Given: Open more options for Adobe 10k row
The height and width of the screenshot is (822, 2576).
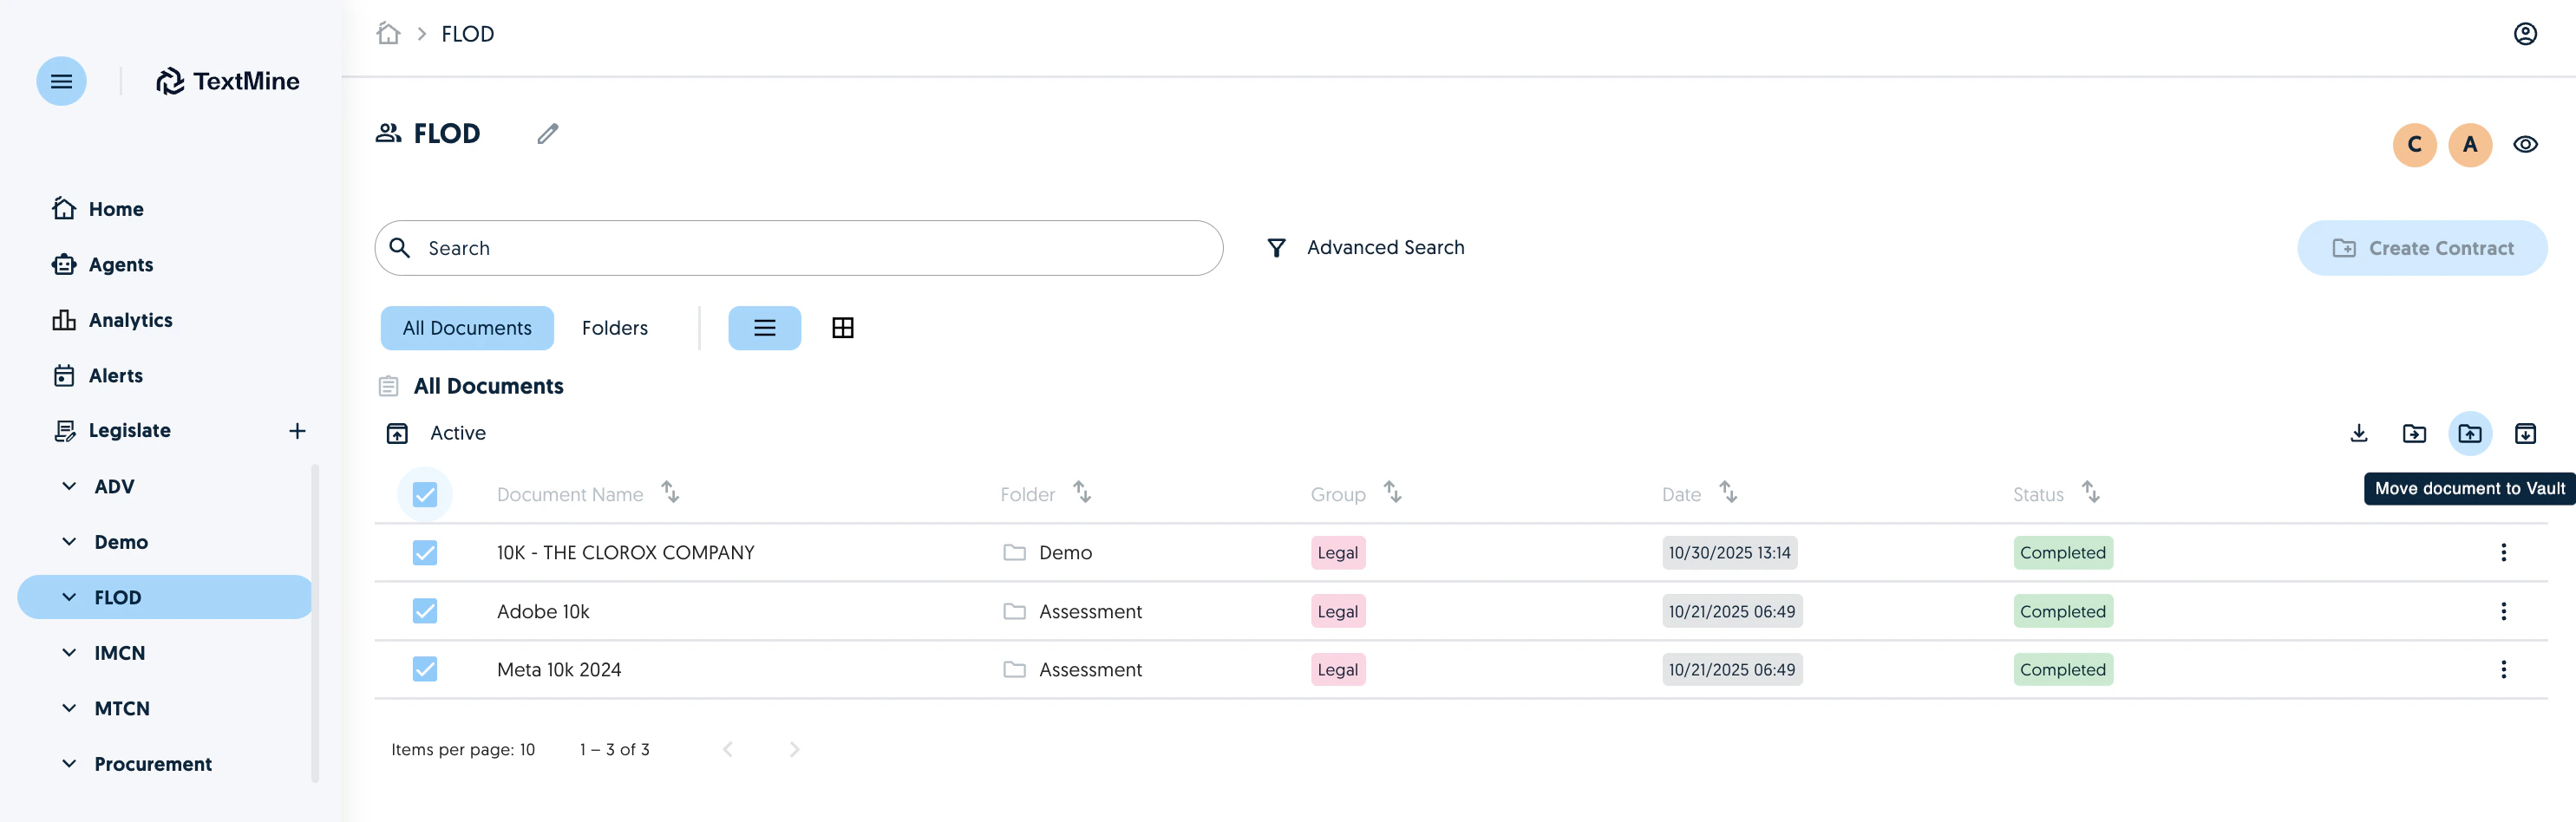Looking at the screenshot, I should 2502,611.
